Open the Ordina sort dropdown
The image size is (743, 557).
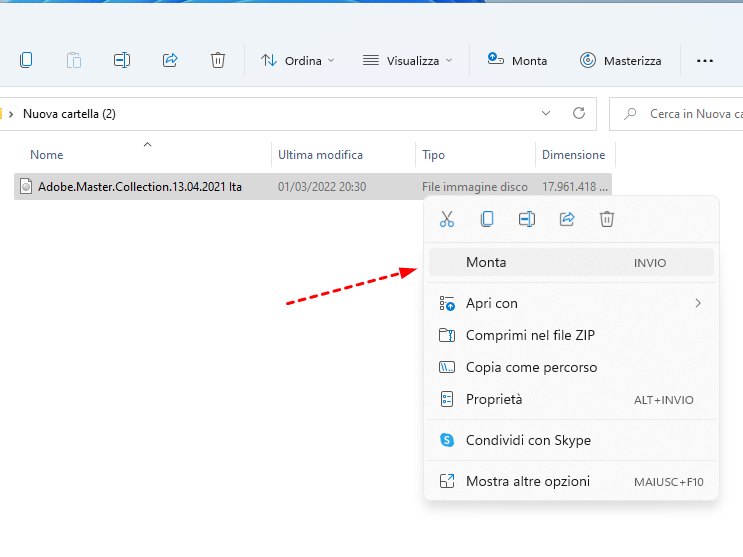click(298, 61)
